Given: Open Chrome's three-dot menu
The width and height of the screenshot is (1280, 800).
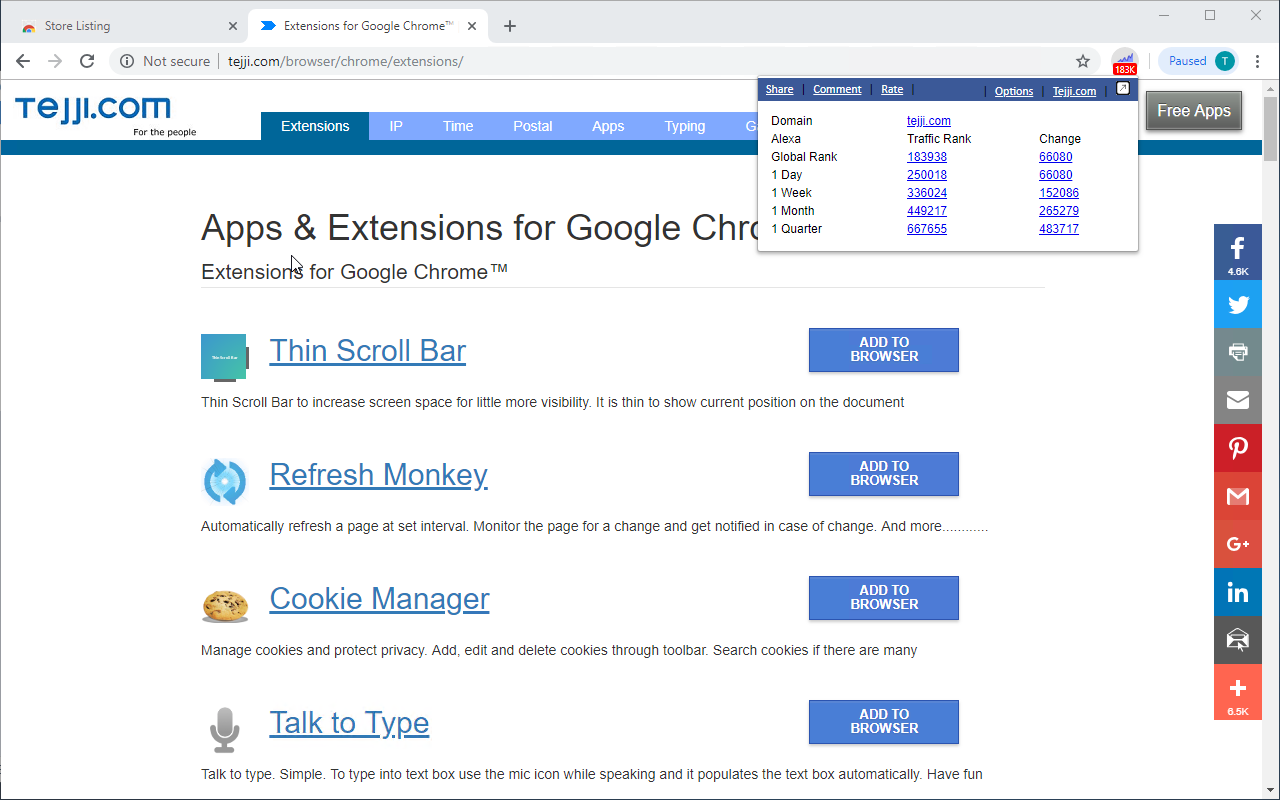Looking at the screenshot, I should [1257, 61].
